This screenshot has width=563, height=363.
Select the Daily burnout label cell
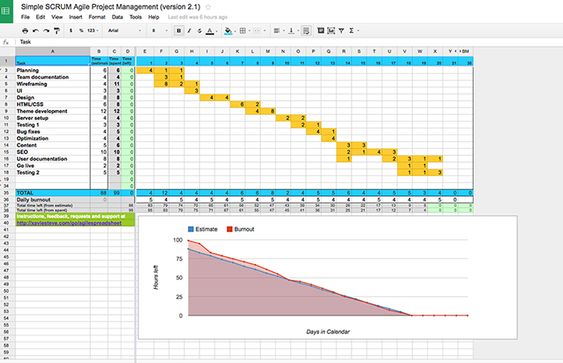(52, 200)
